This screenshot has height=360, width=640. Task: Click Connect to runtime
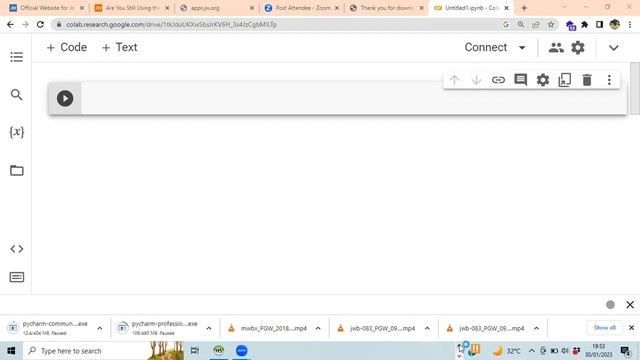coord(486,47)
